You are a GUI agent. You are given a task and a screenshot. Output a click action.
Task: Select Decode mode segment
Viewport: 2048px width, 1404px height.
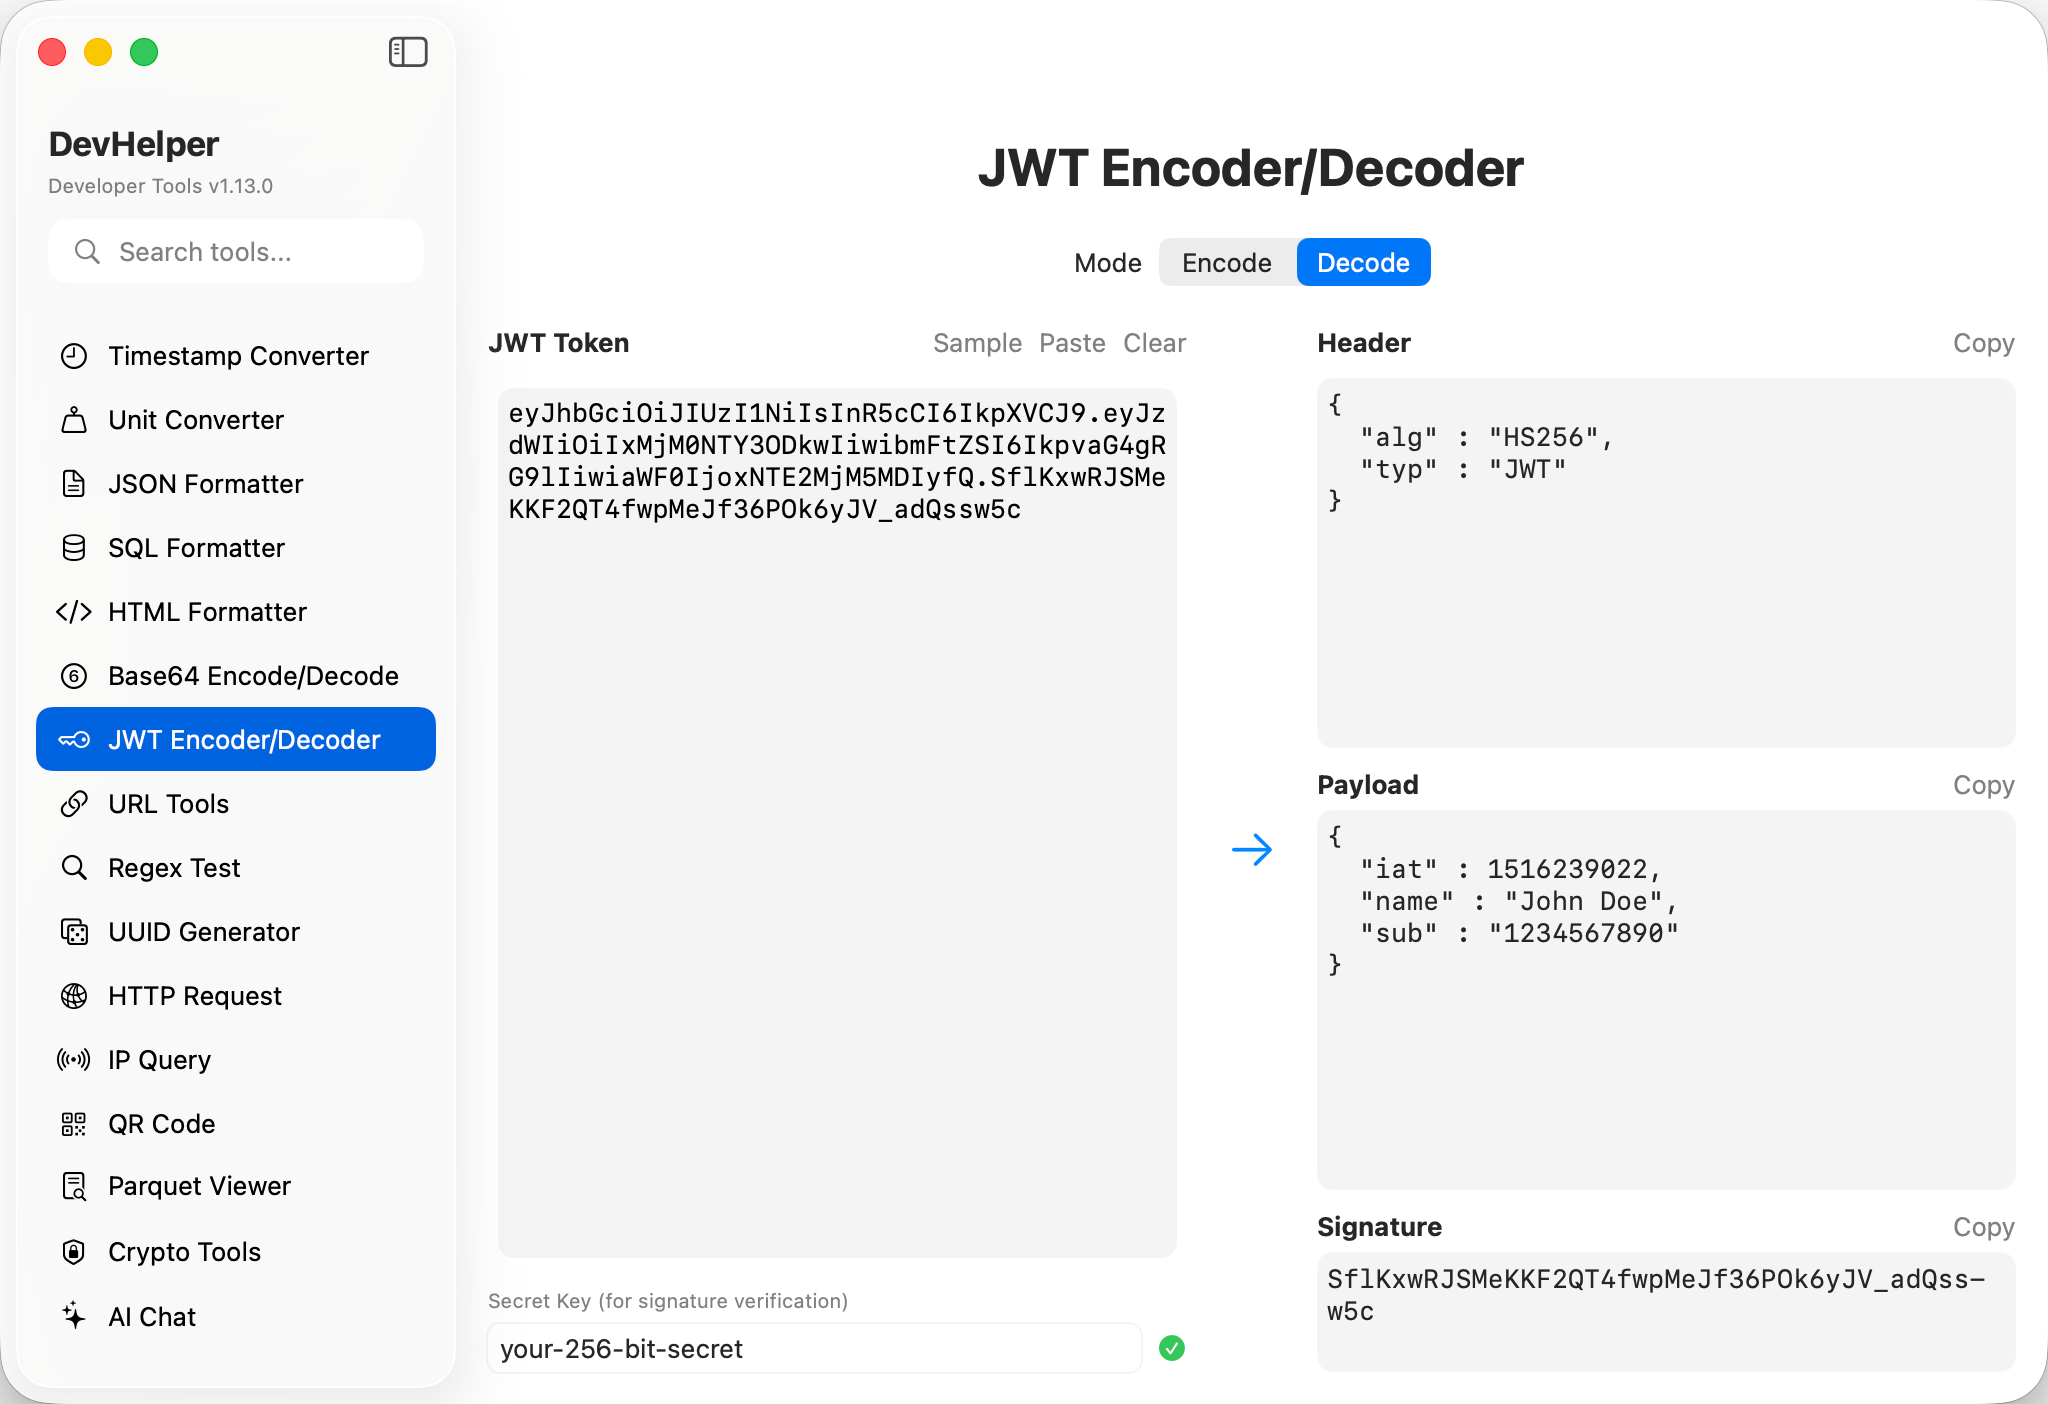click(x=1363, y=263)
